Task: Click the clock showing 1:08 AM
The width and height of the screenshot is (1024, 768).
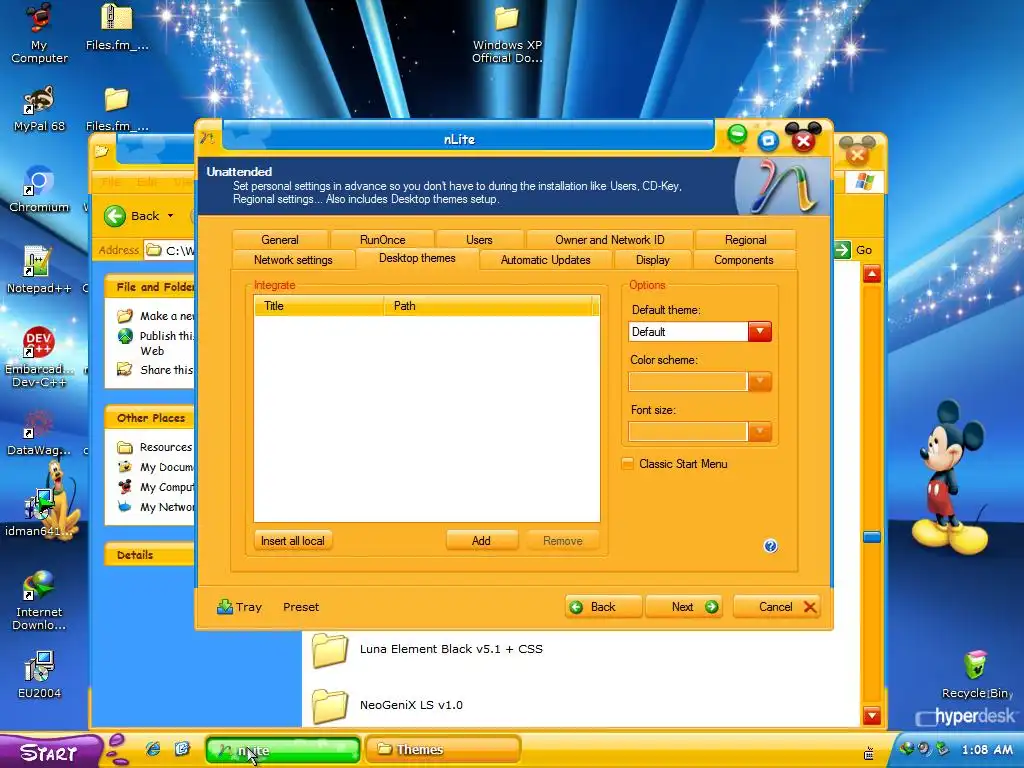Action: 987,750
